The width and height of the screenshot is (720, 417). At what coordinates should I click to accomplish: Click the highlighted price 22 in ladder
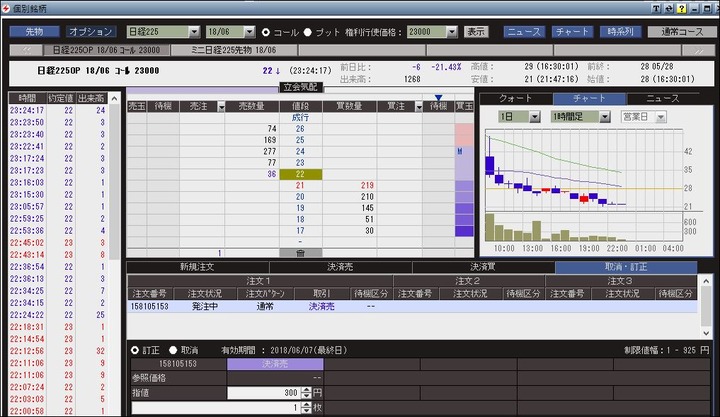pyautogui.click(x=300, y=175)
